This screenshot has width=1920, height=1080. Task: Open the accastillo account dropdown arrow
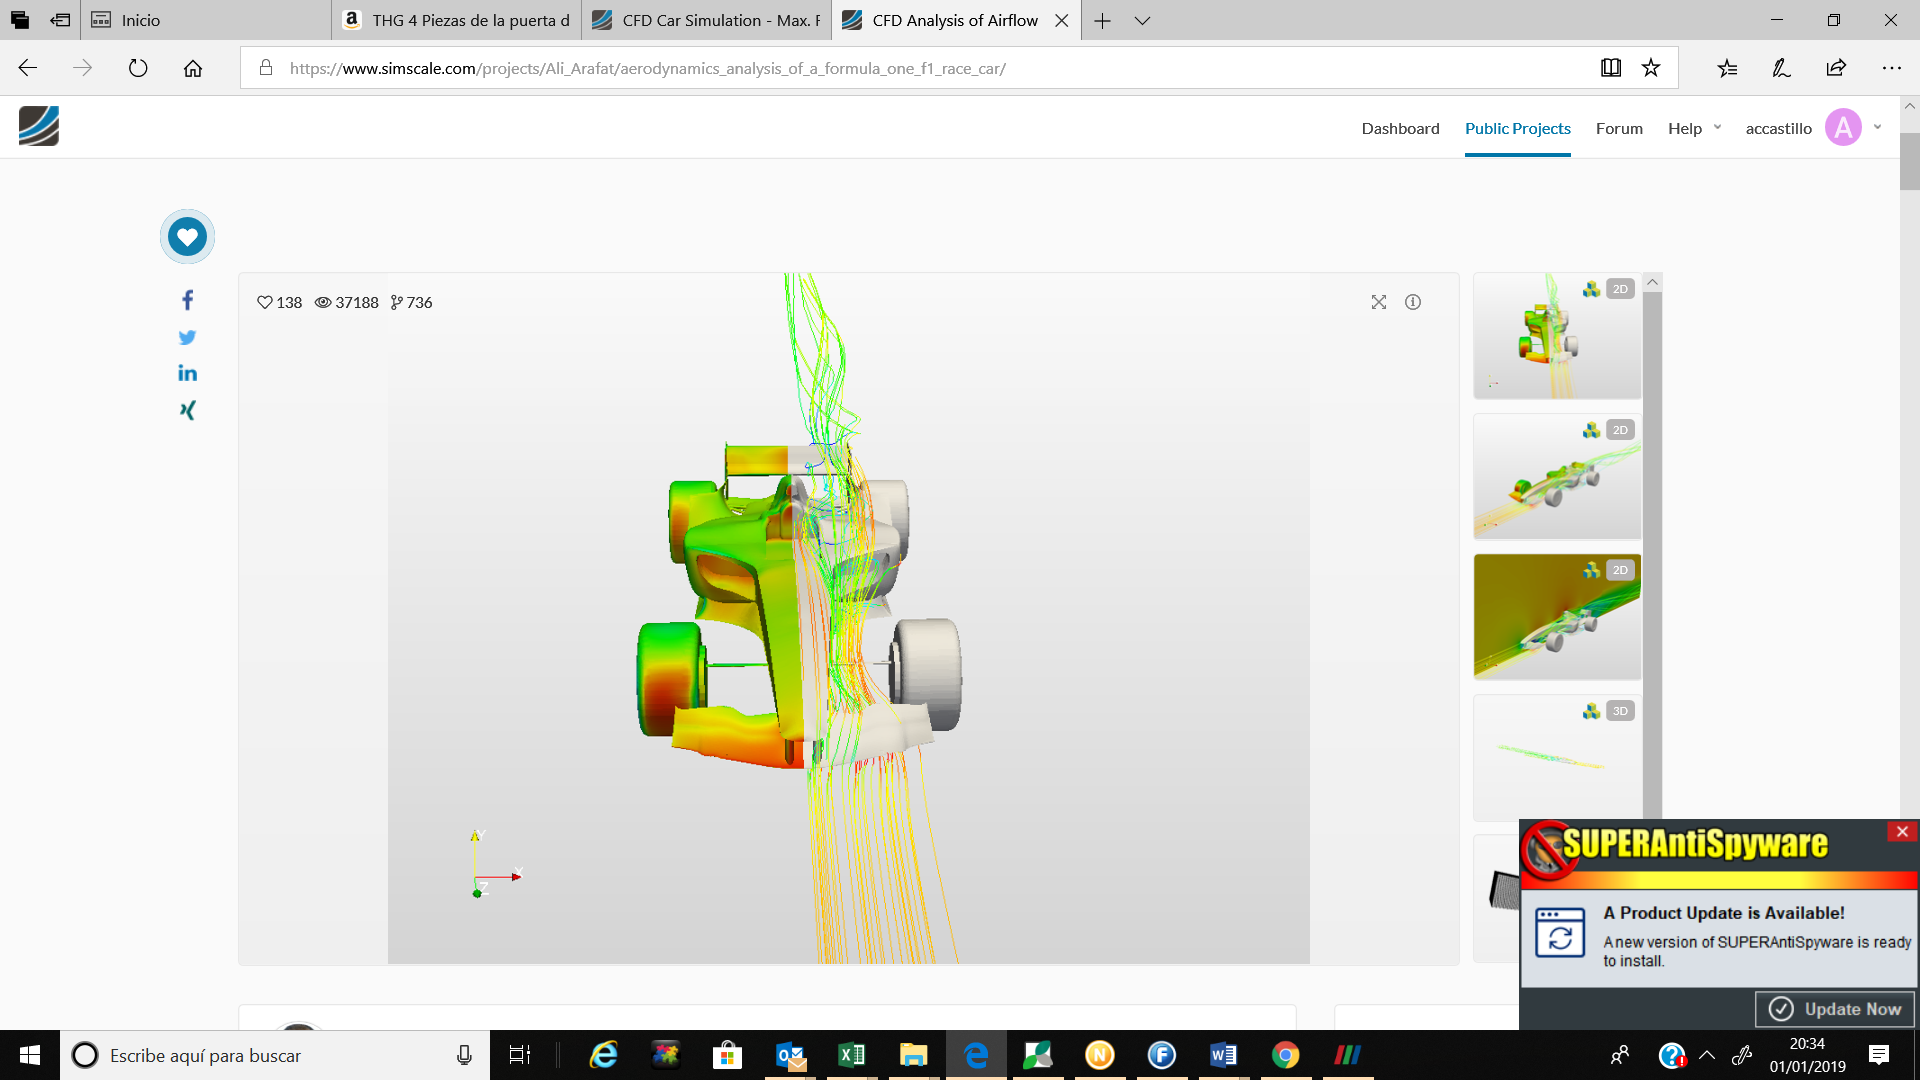(1877, 127)
